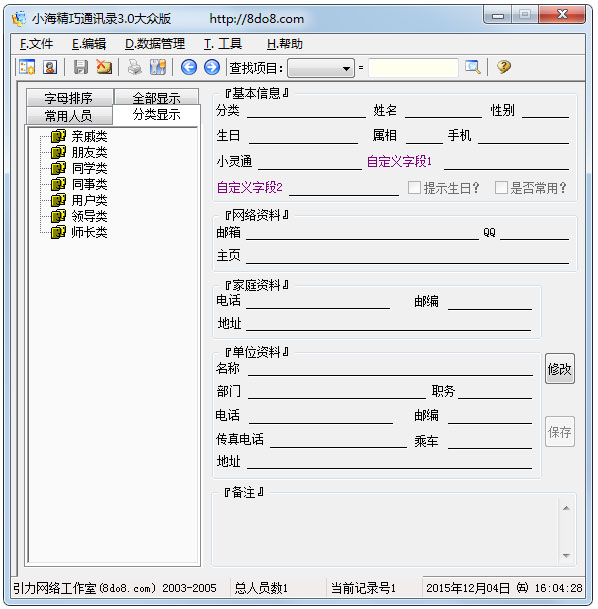Click the app icon in title bar
This screenshot has height=609, width=598.
tap(19, 18)
